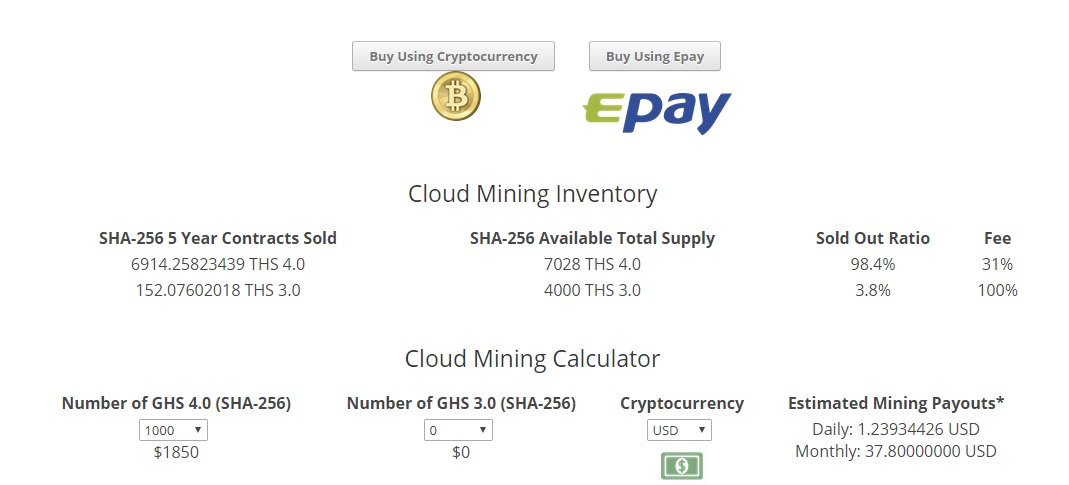
Task: Click the Estimated Mining Payouts label
Action: click(x=896, y=403)
